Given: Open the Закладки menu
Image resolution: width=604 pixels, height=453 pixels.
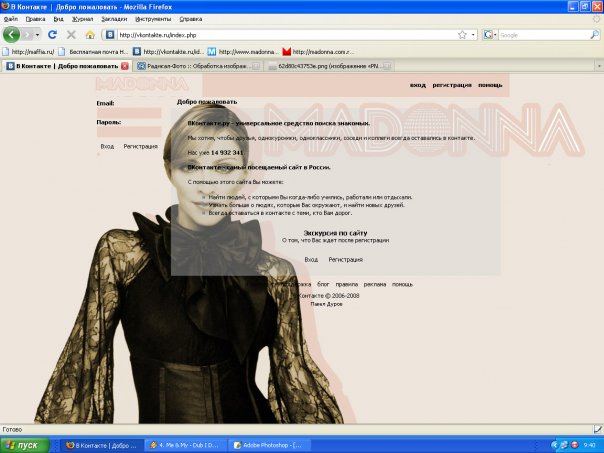Looking at the screenshot, I should point(114,19).
